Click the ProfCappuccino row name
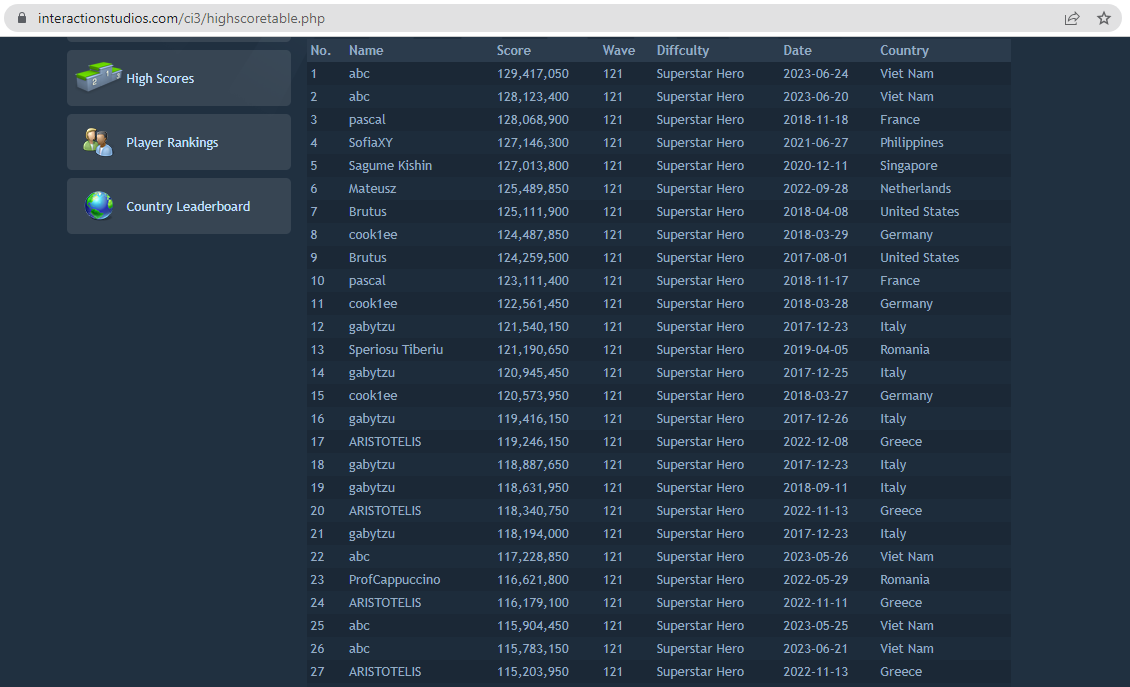 tap(394, 580)
